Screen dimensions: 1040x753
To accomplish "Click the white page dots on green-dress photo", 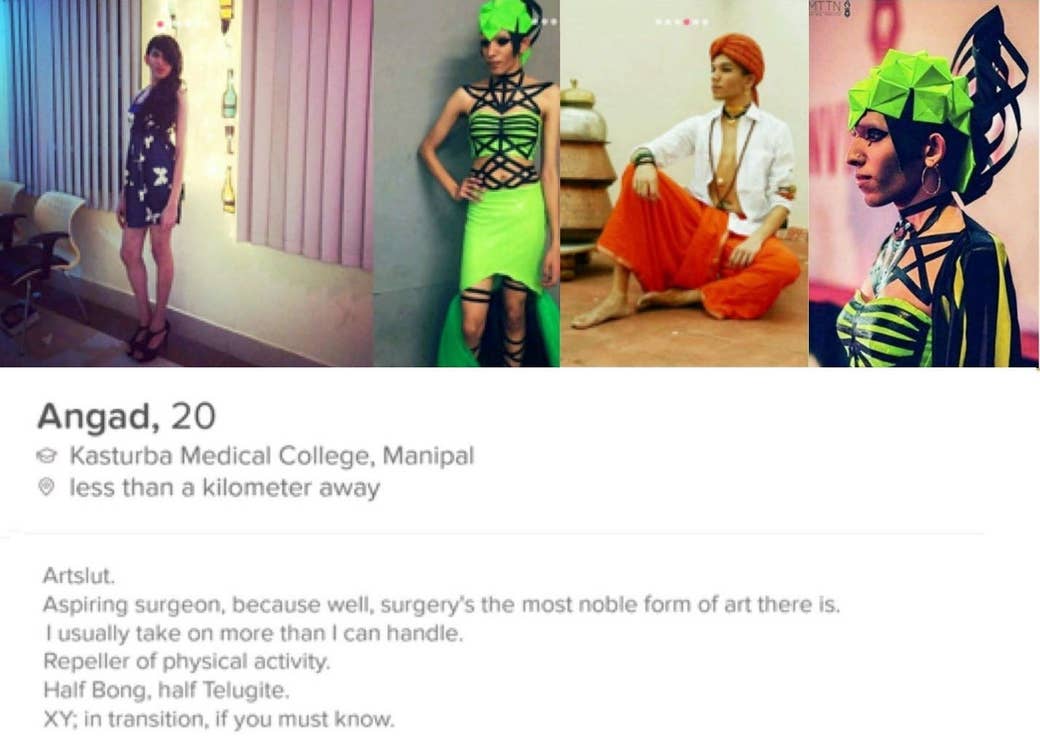I will 549,22.
